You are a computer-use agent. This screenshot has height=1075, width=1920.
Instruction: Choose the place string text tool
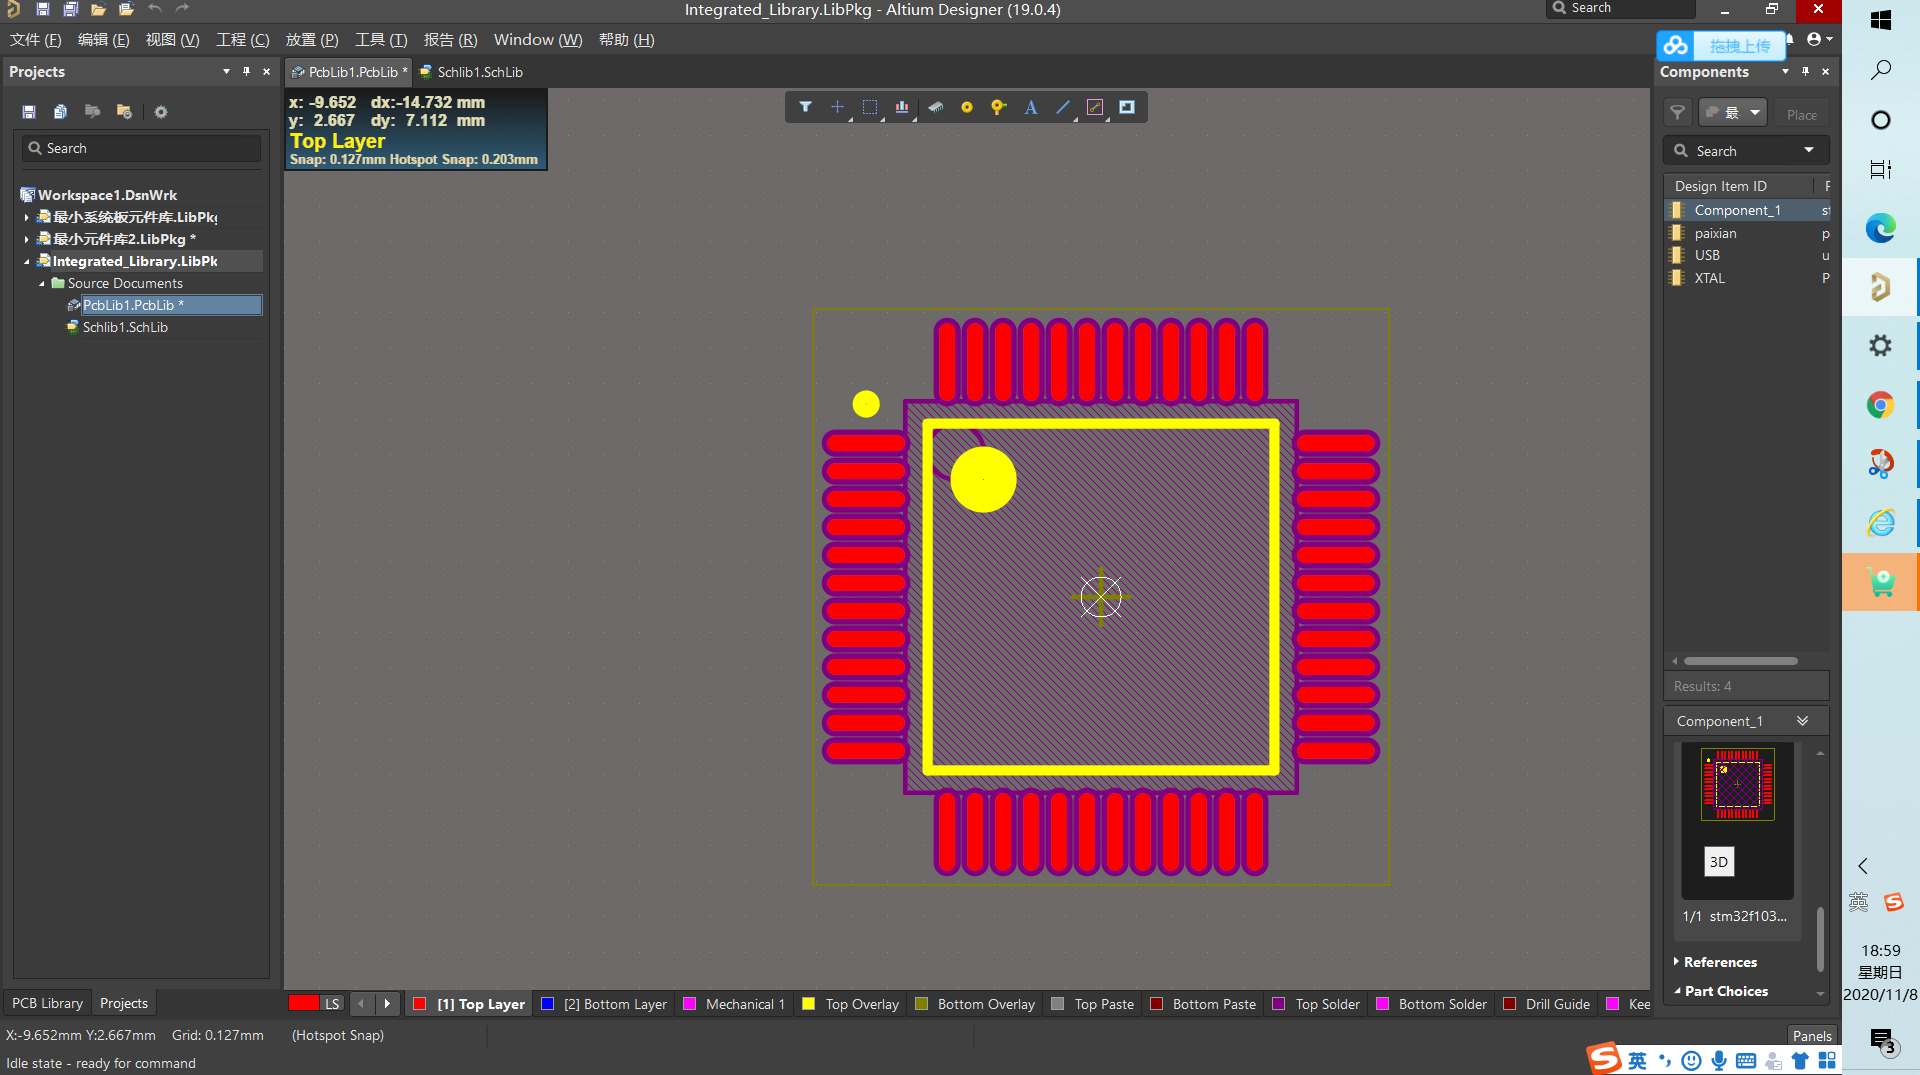(x=1031, y=107)
